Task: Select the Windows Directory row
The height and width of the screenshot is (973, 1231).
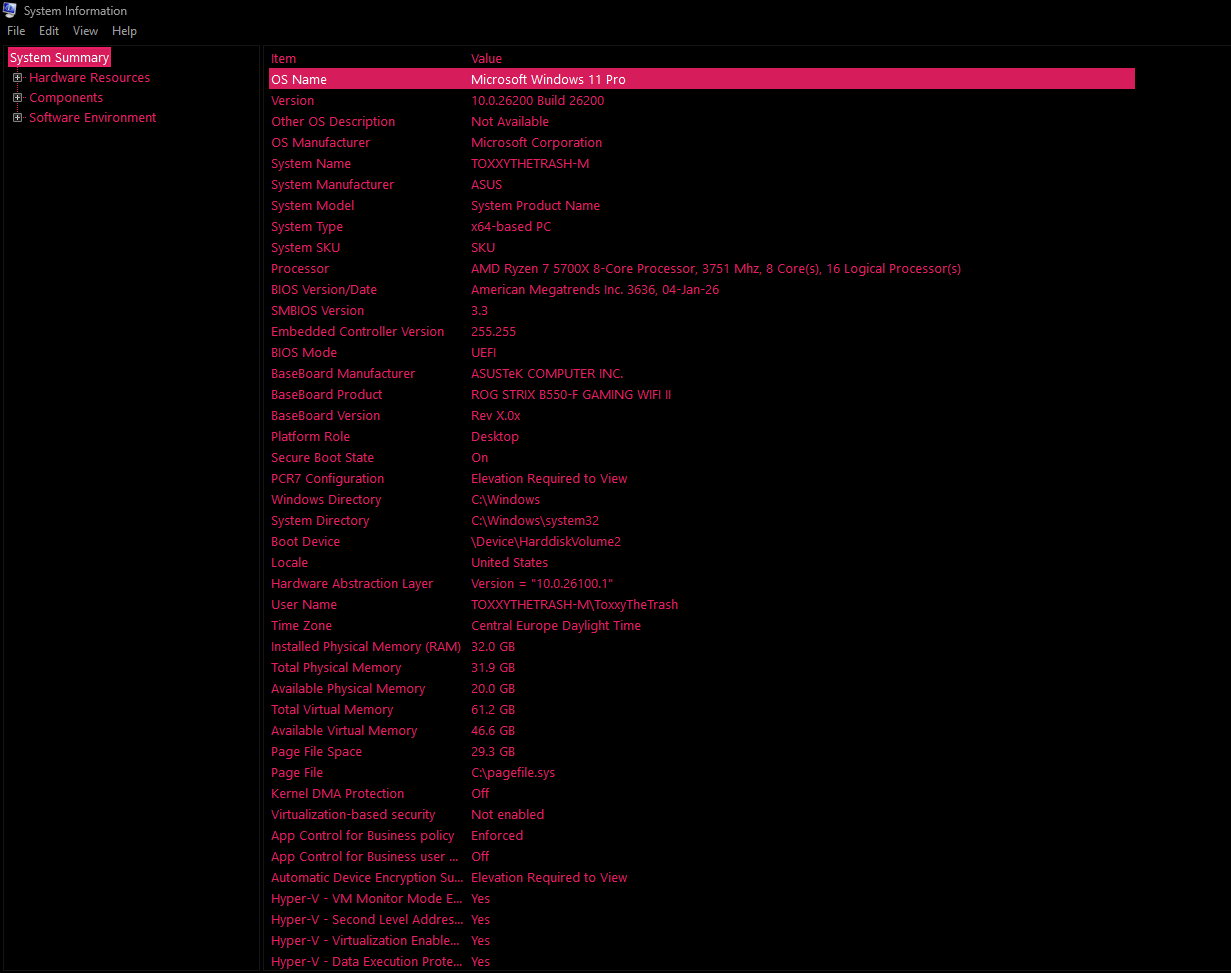Action: point(702,500)
